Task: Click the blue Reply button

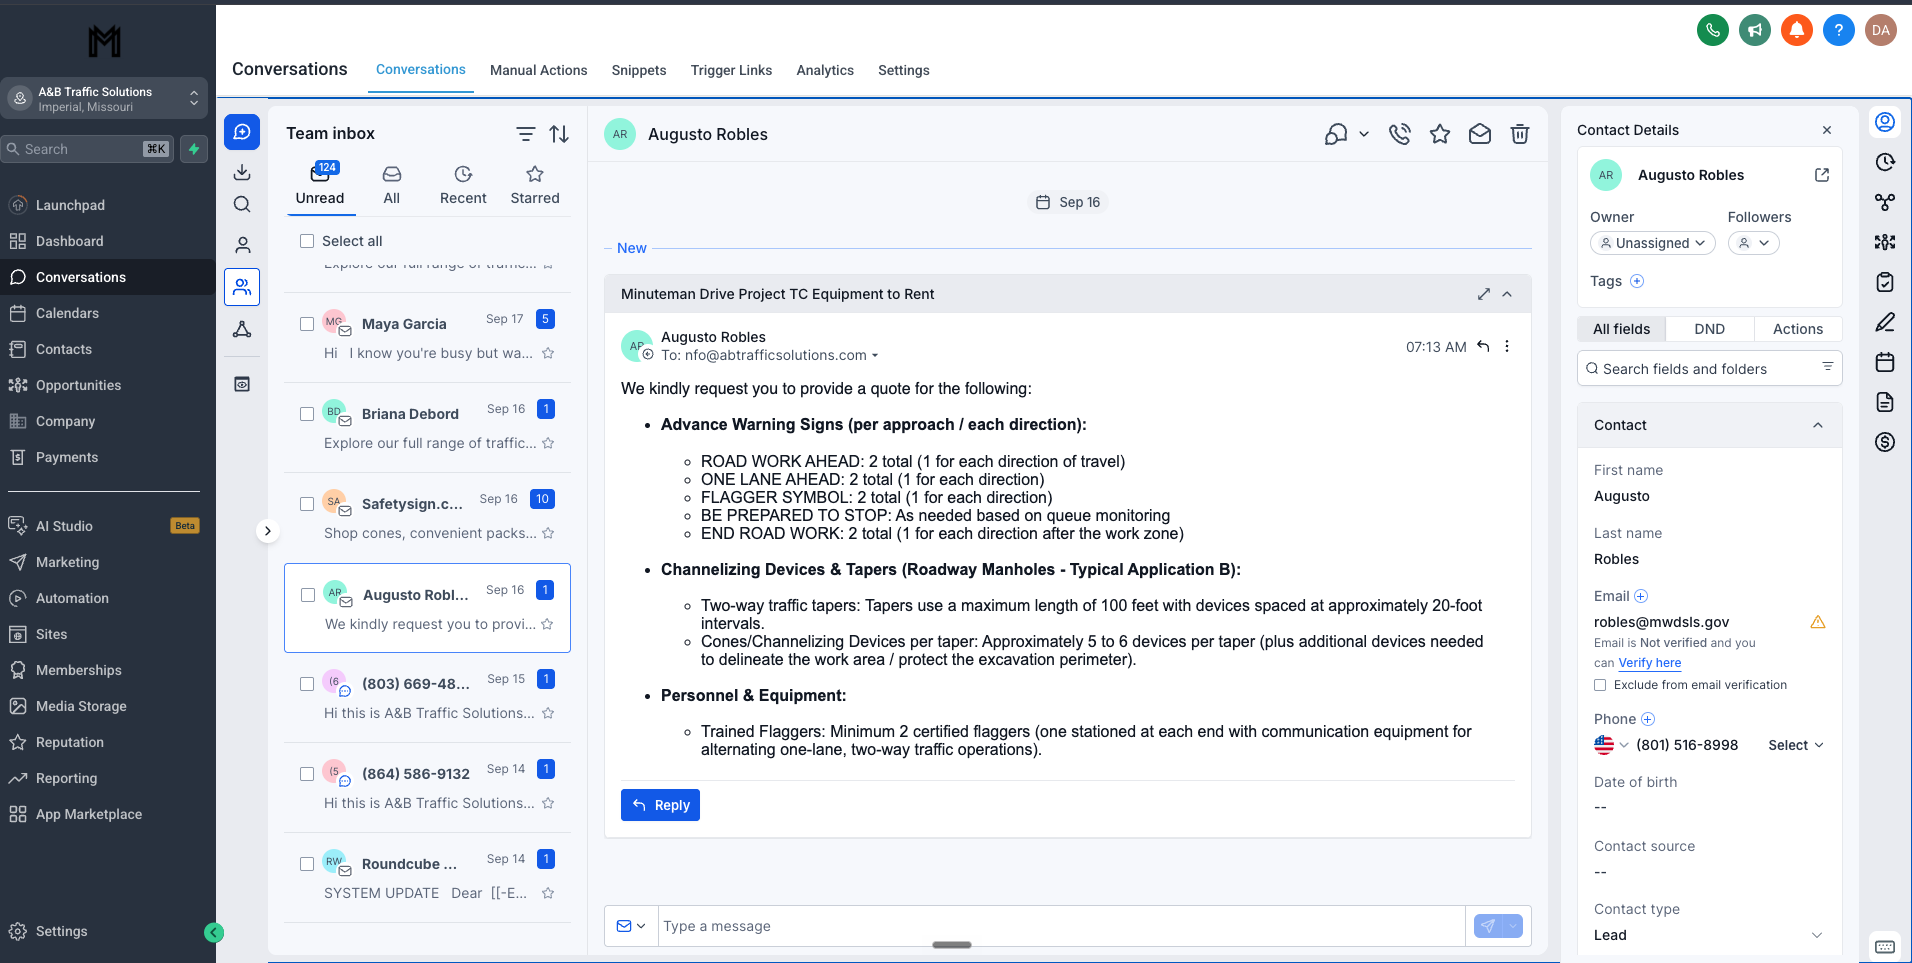Action: [660, 805]
